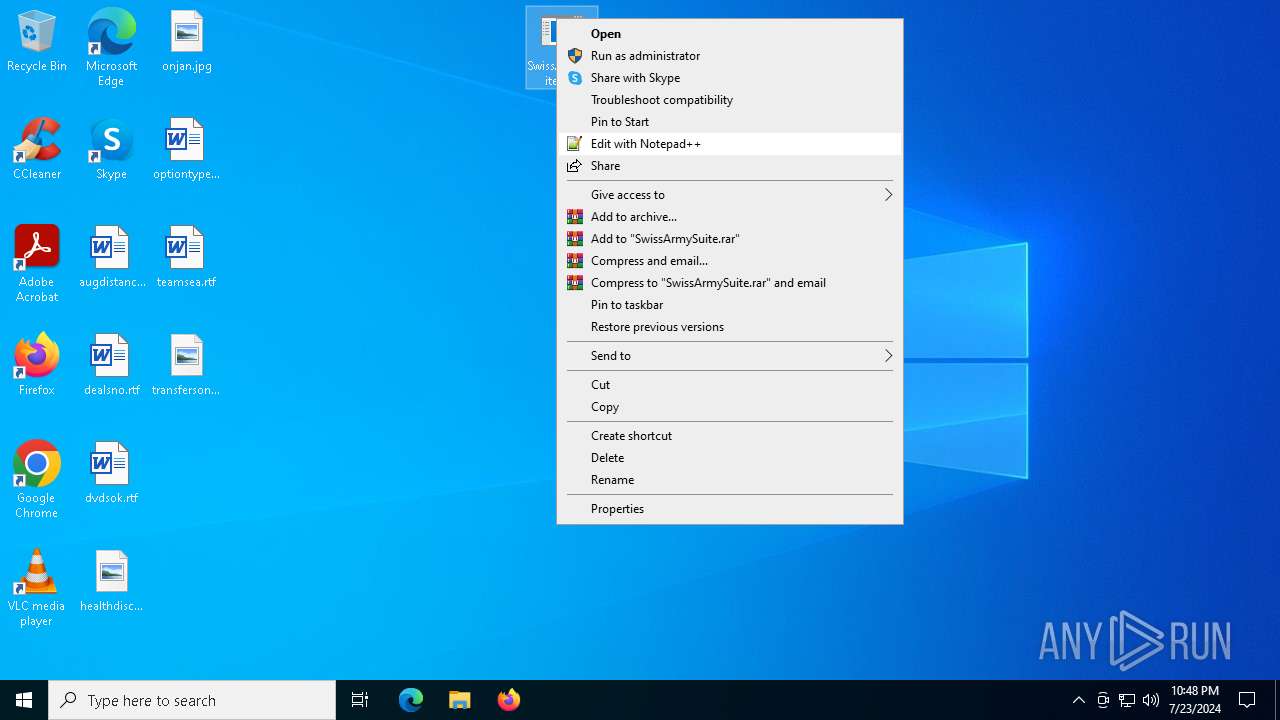Show hidden system tray icons
Image resolution: width=1280 pixels, height=720 pixels.
[1078, 700]
